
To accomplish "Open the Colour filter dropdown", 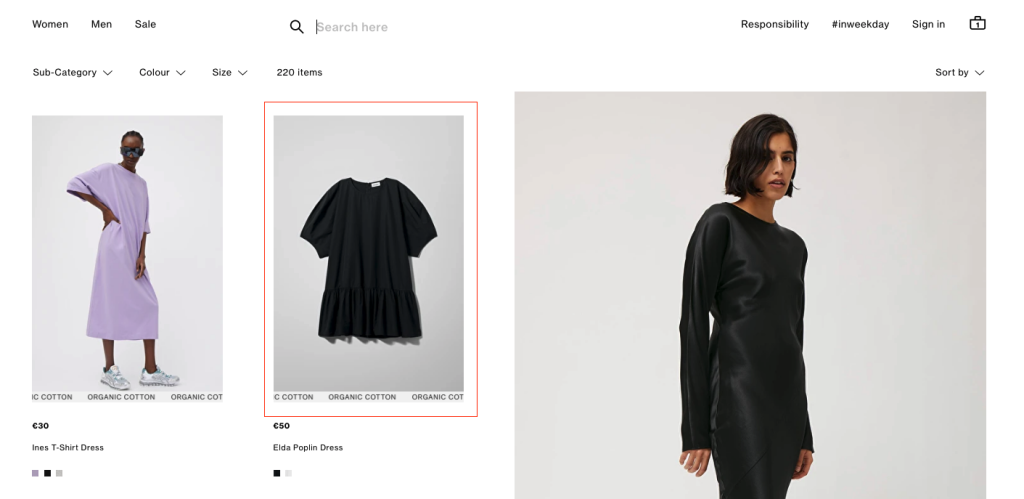I will coord(162,73).
